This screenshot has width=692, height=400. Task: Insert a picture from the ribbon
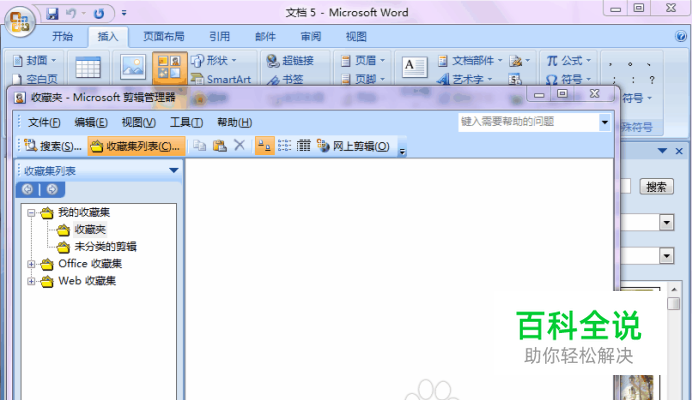[x=133, y=68]
